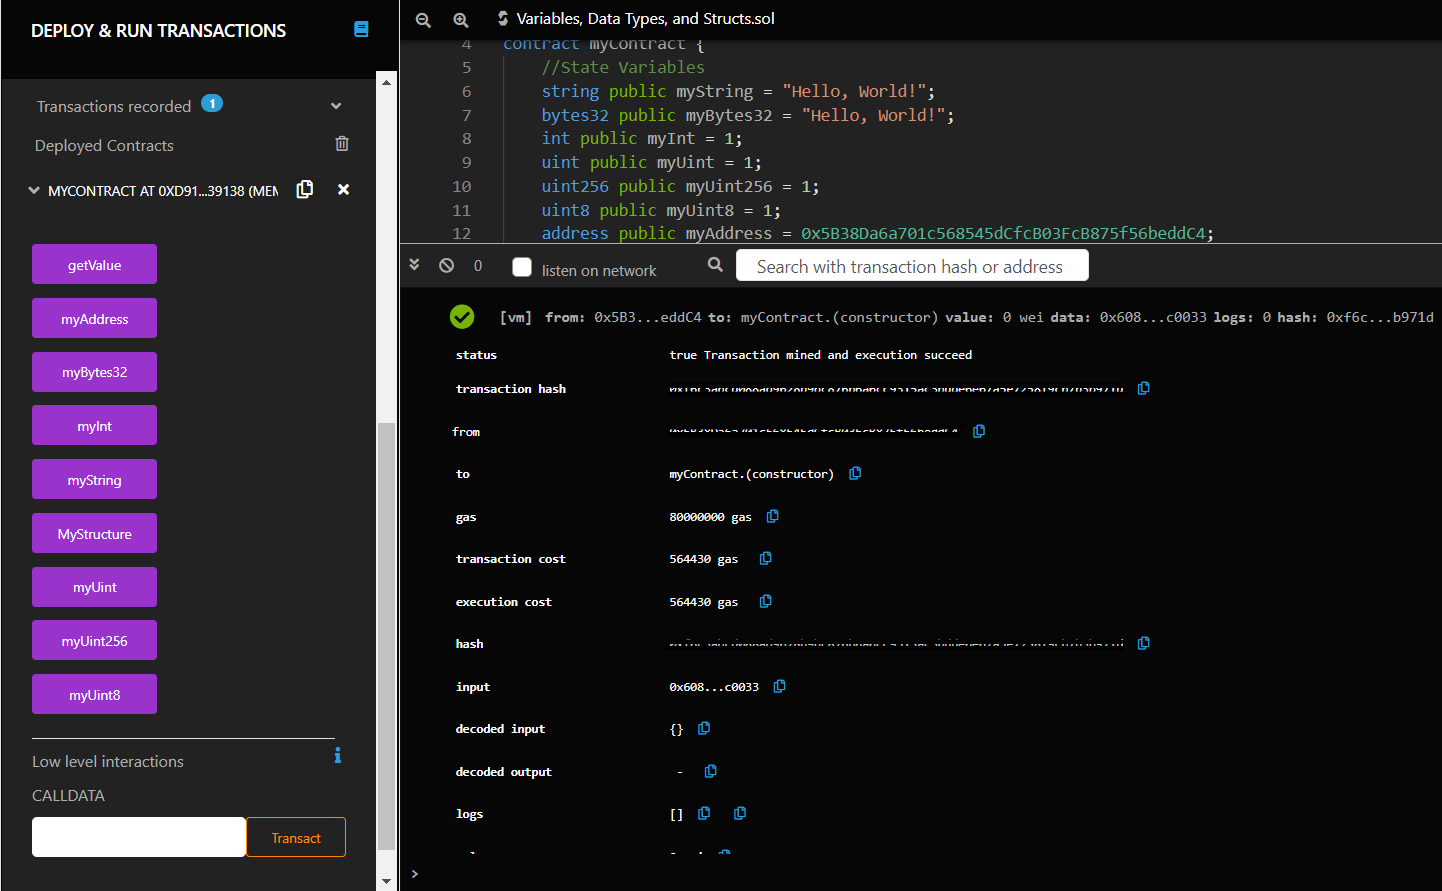Focus the transaction search field
The height and width of the screenshot is (891, 1442).
[912, 266]
